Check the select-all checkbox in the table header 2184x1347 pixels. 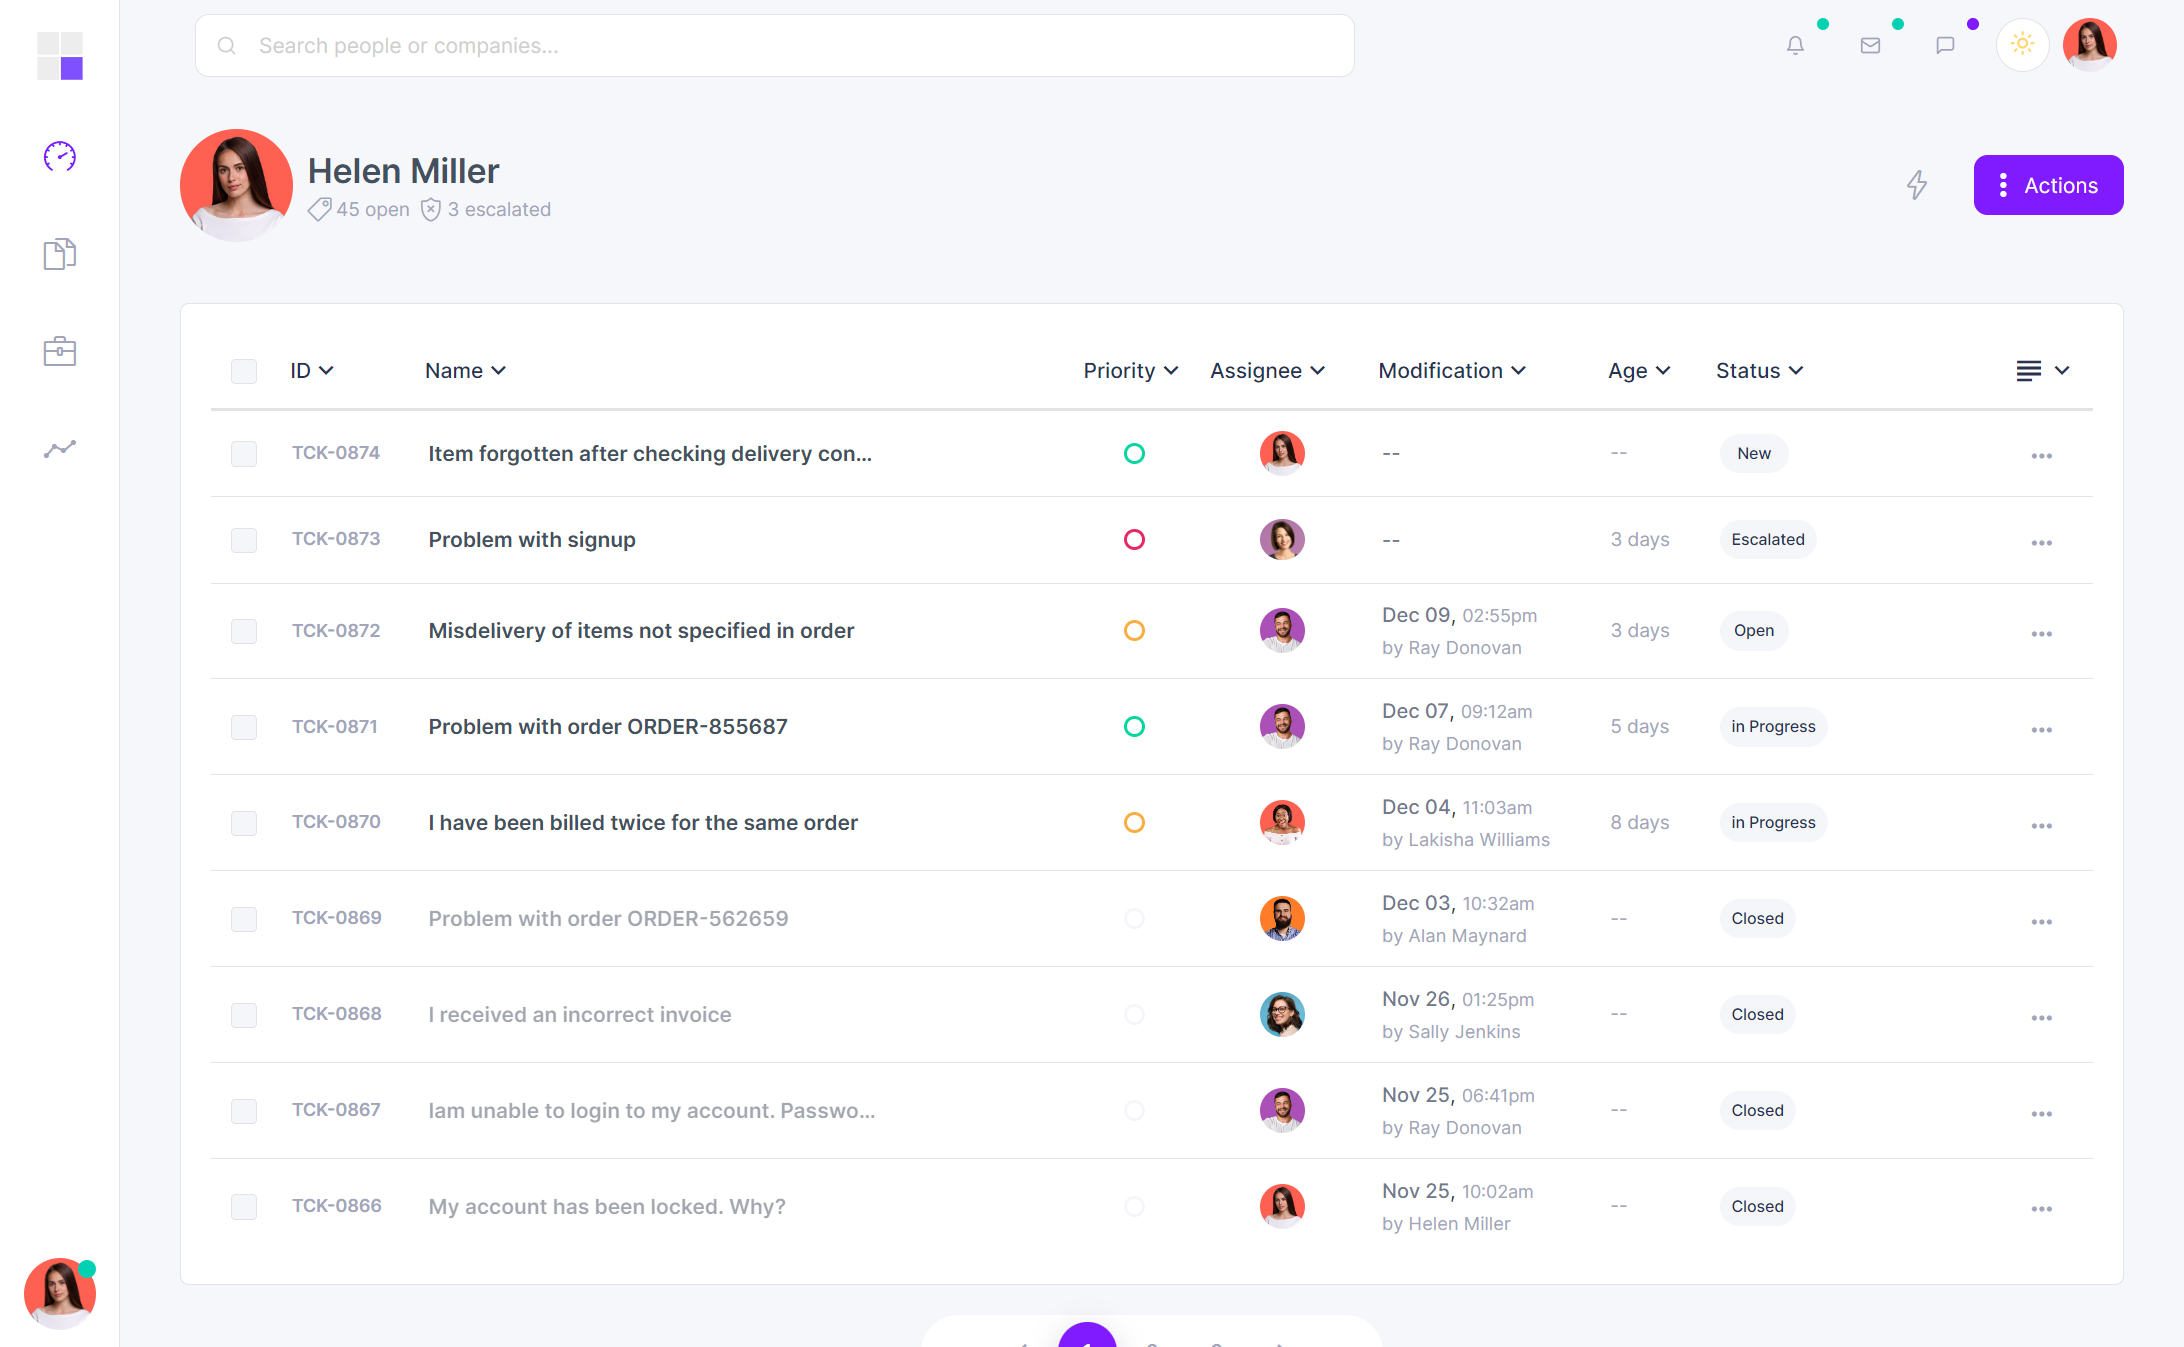(244, 371)
